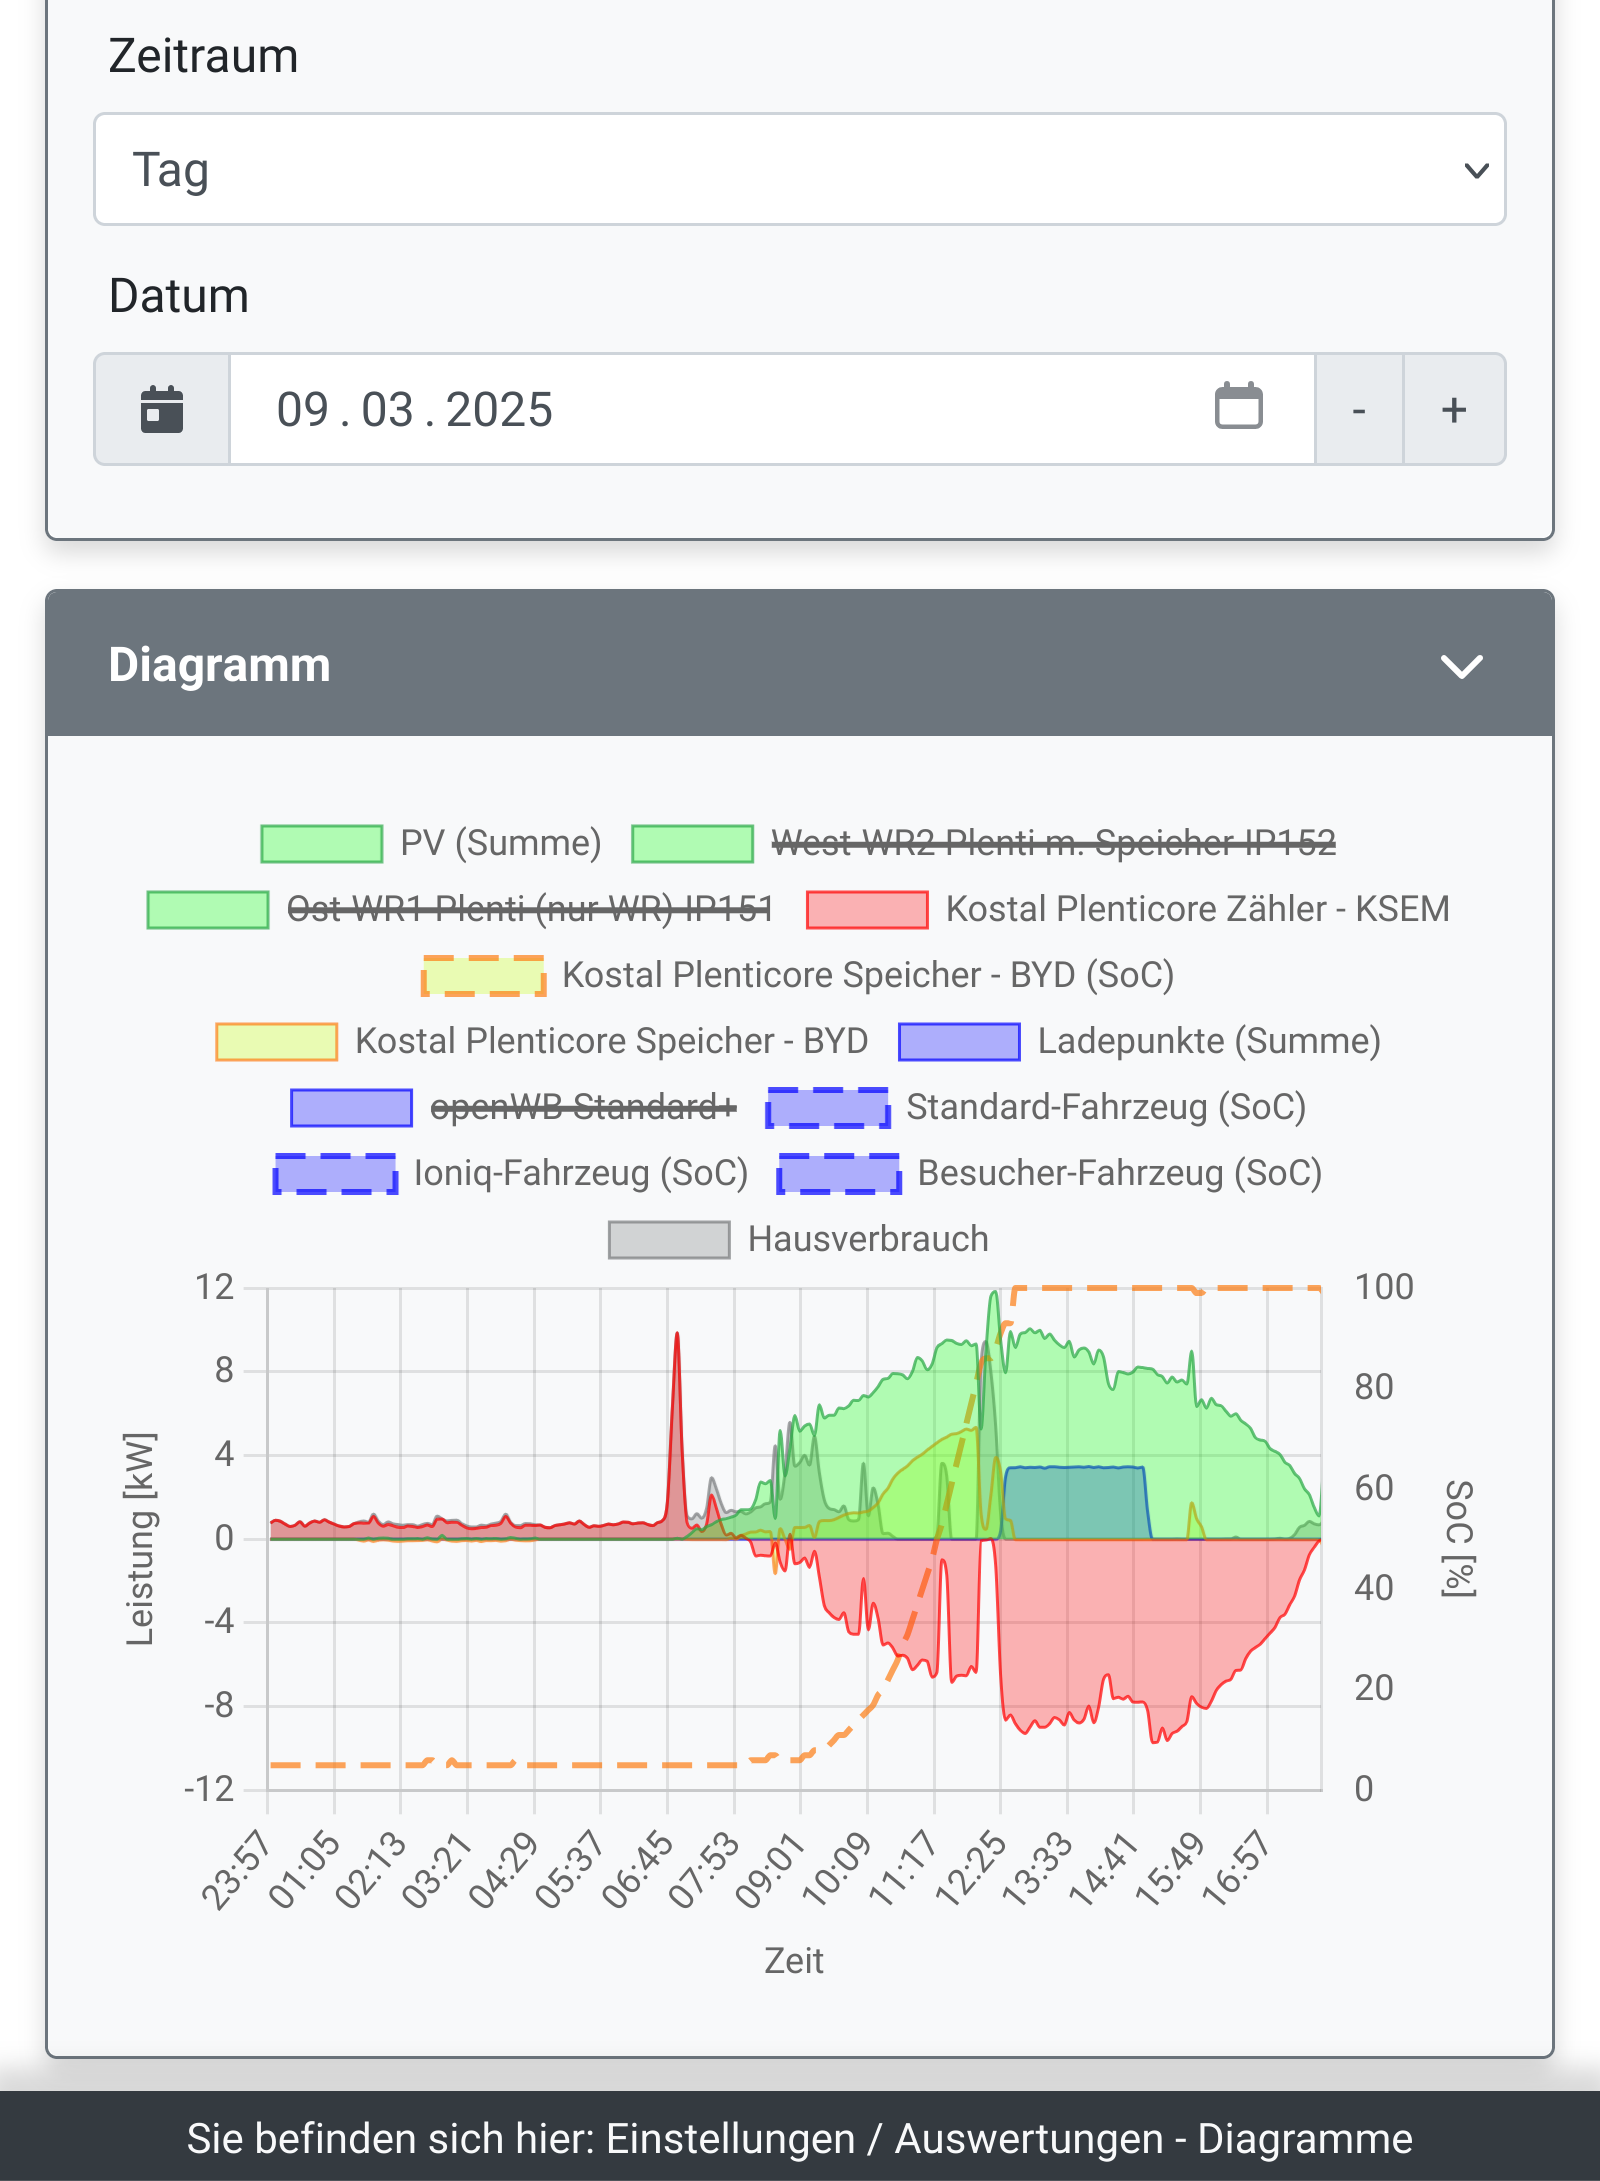1600x2181 pixels.
Task: Toggle Ioniq-Fahrzeug (SoC) legend item
Action: [580, 1173]
